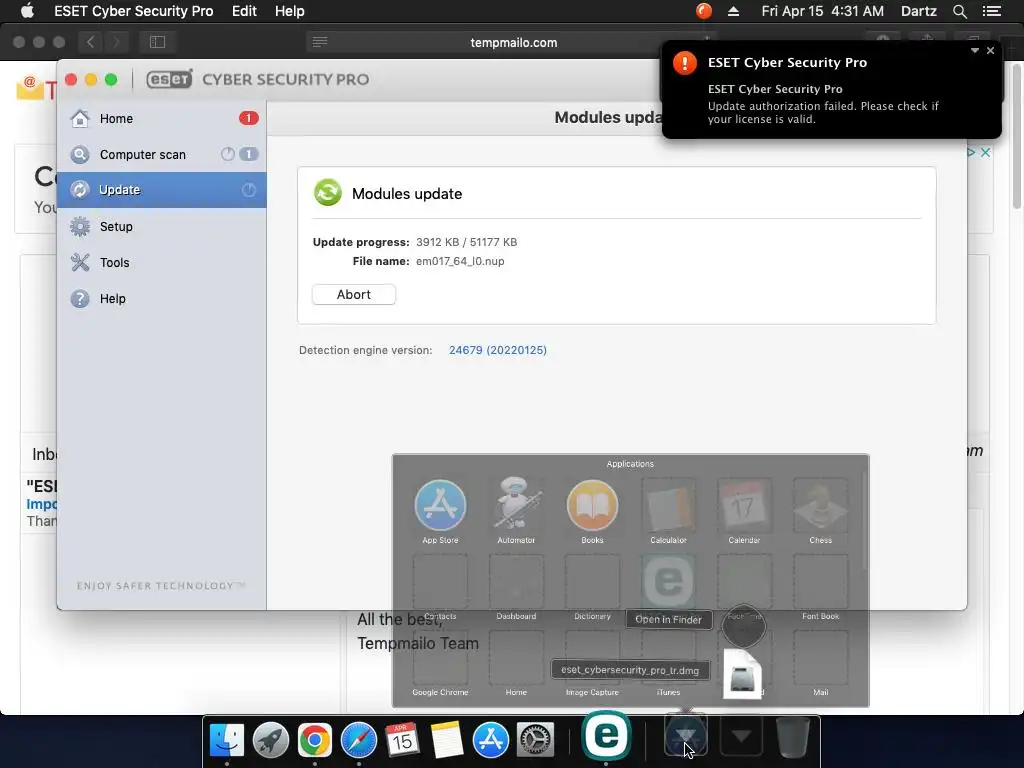Click the ESET logo in title bar

[x=169, y=79]
